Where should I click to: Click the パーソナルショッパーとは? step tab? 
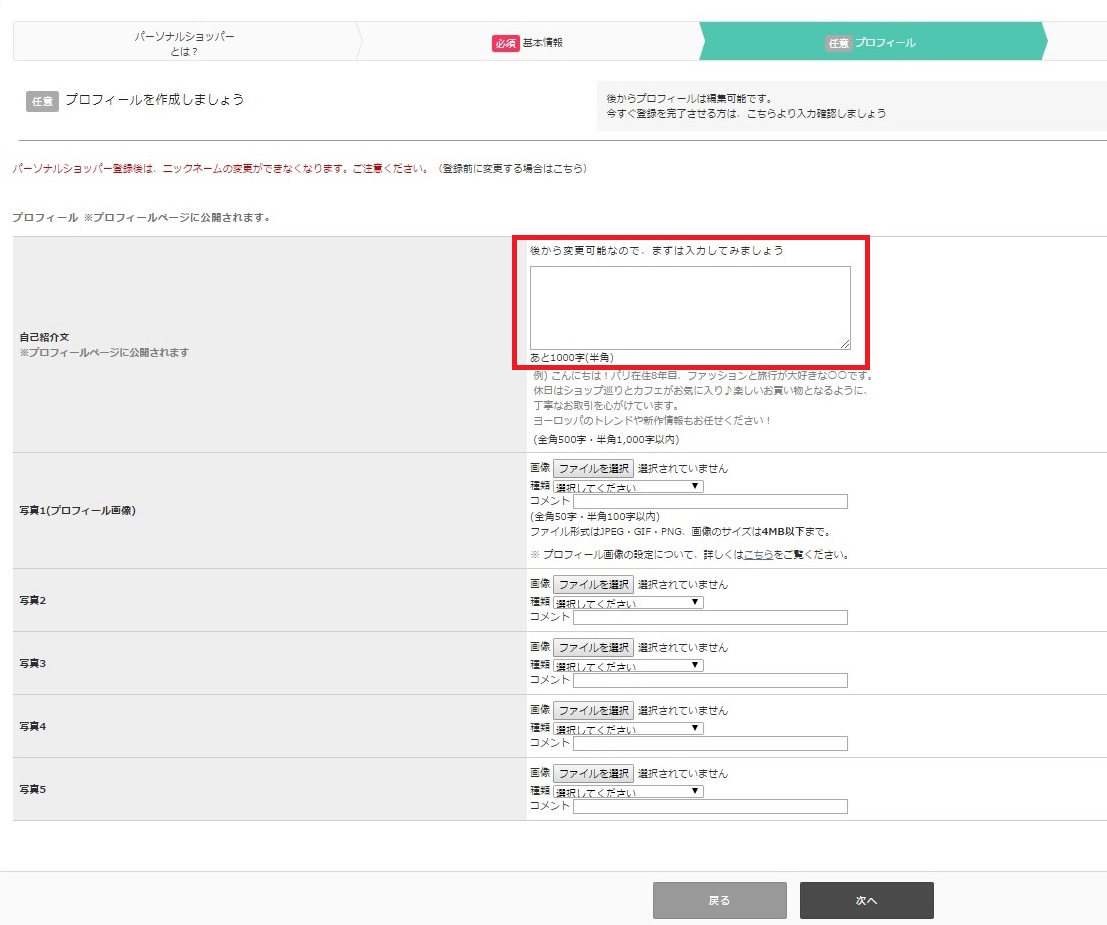[185, 43]
